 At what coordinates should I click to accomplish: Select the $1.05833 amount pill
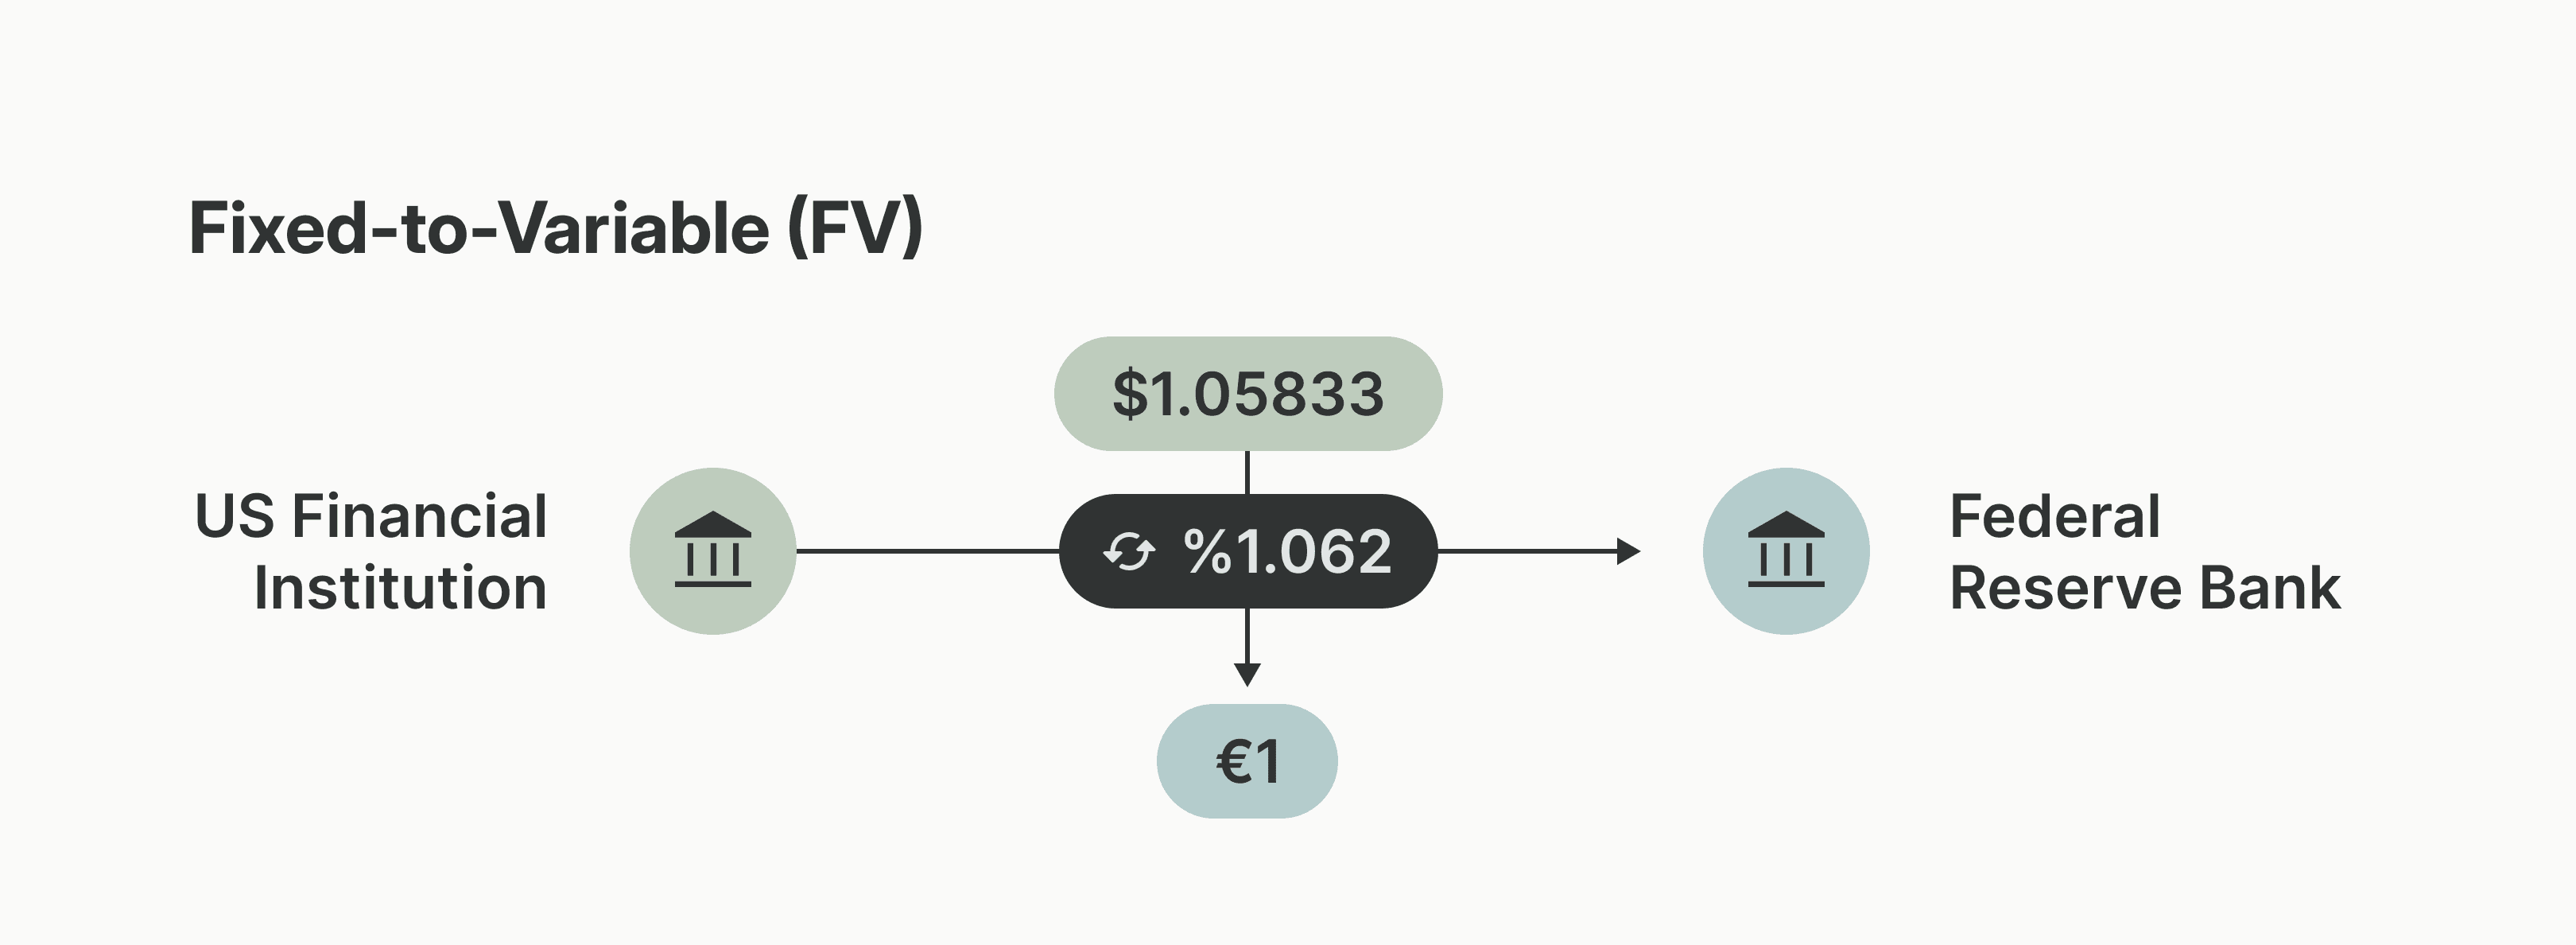[x=1248, y=394]
